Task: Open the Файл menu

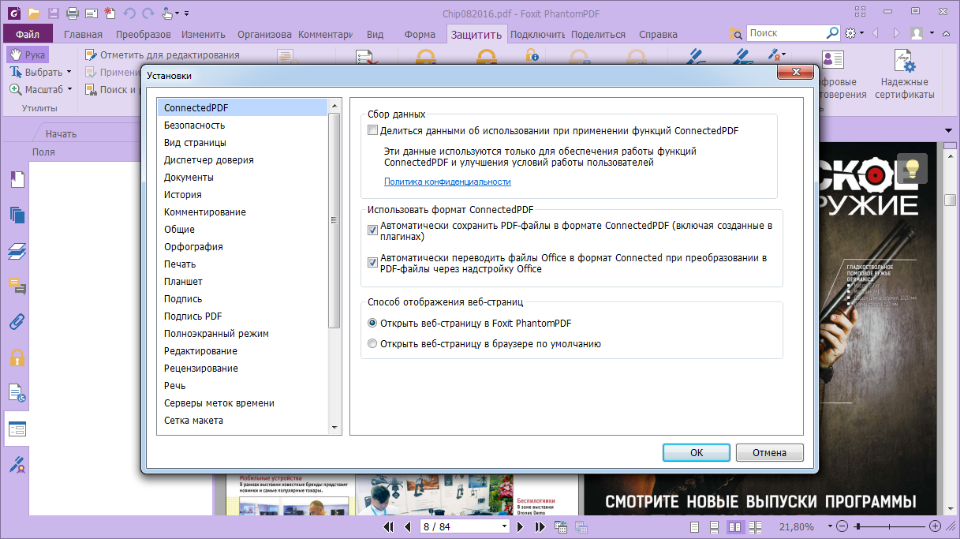Action: (x=28, y=34)
